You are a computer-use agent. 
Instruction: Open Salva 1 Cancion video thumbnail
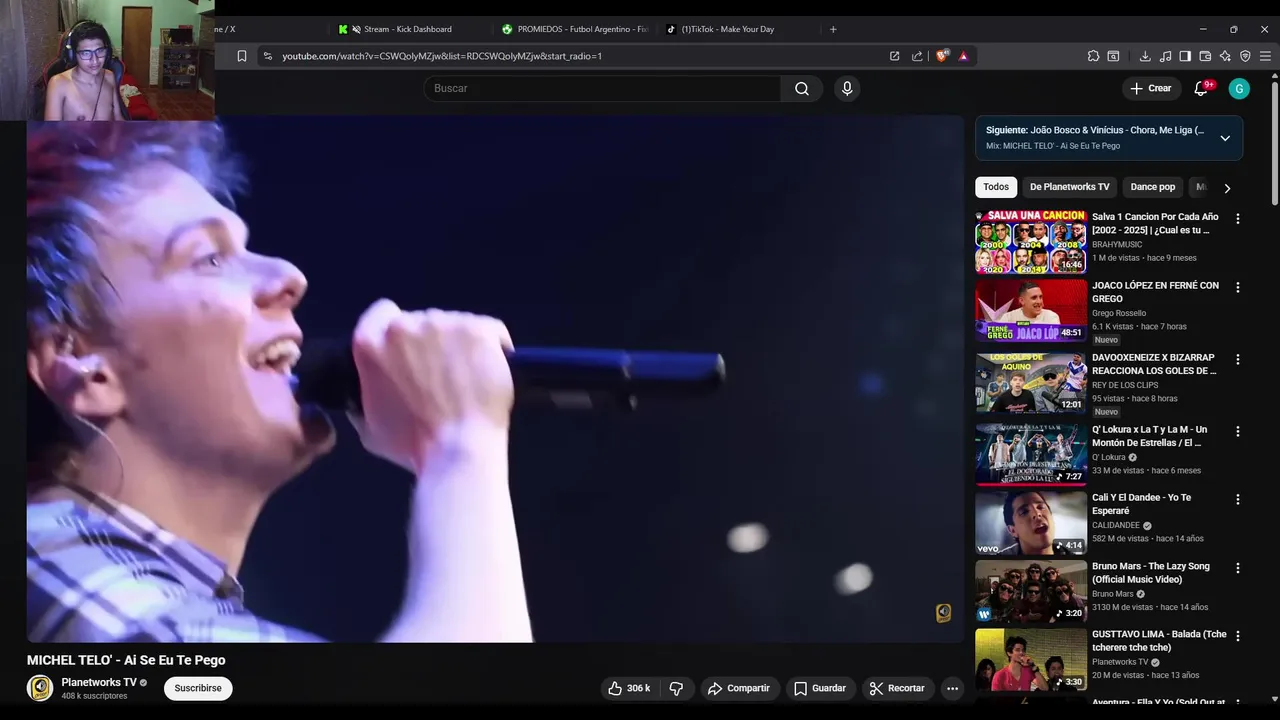point(1031,241)
